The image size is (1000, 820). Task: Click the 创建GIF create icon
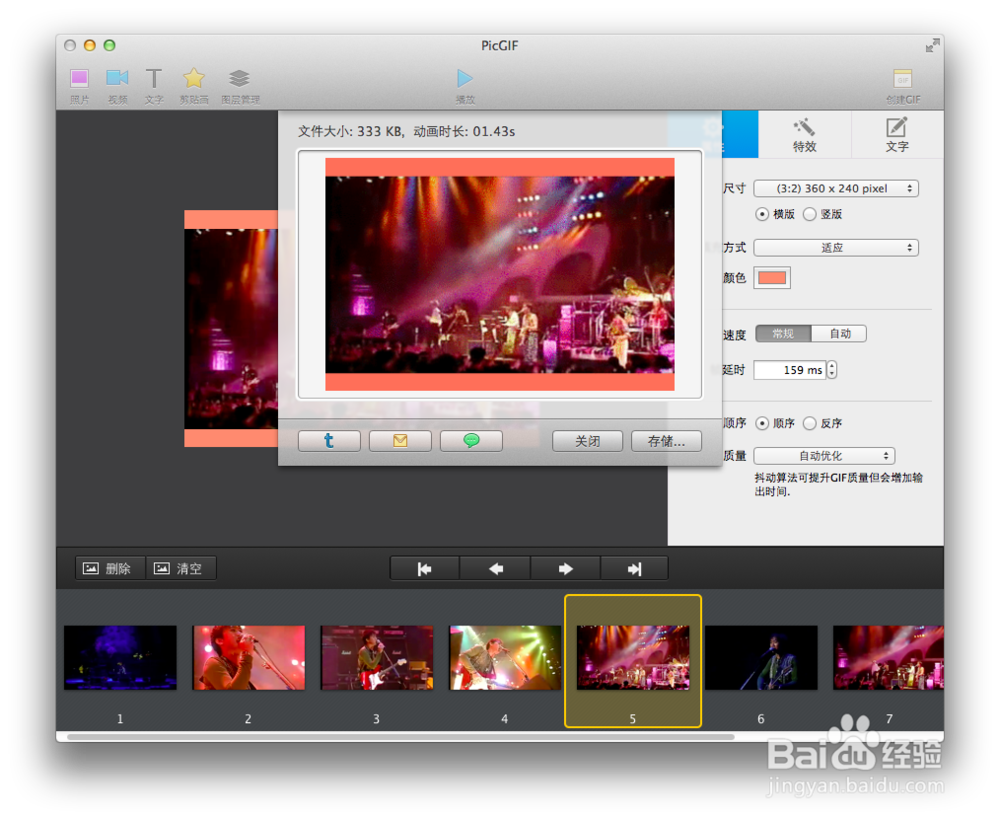click(902, 85)
